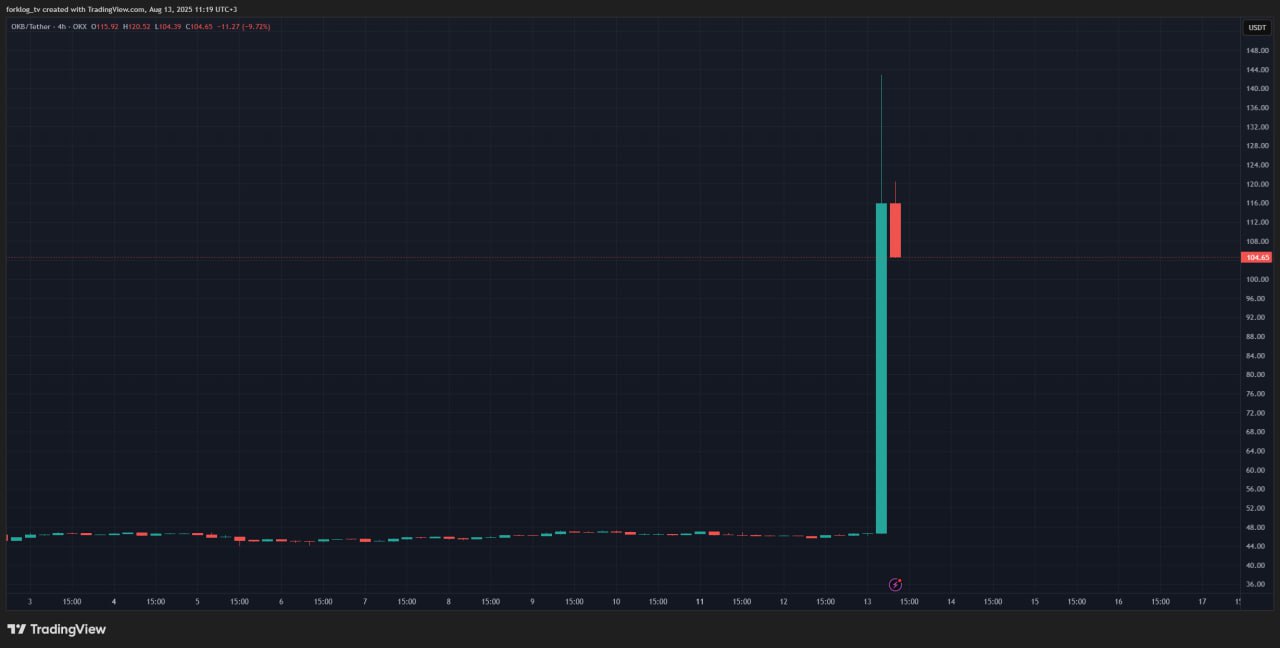This screenshot has height=648, width=1280.
Task: Click date label 14 on time axis
Action: pyautogui.click(x=951, y=602)
